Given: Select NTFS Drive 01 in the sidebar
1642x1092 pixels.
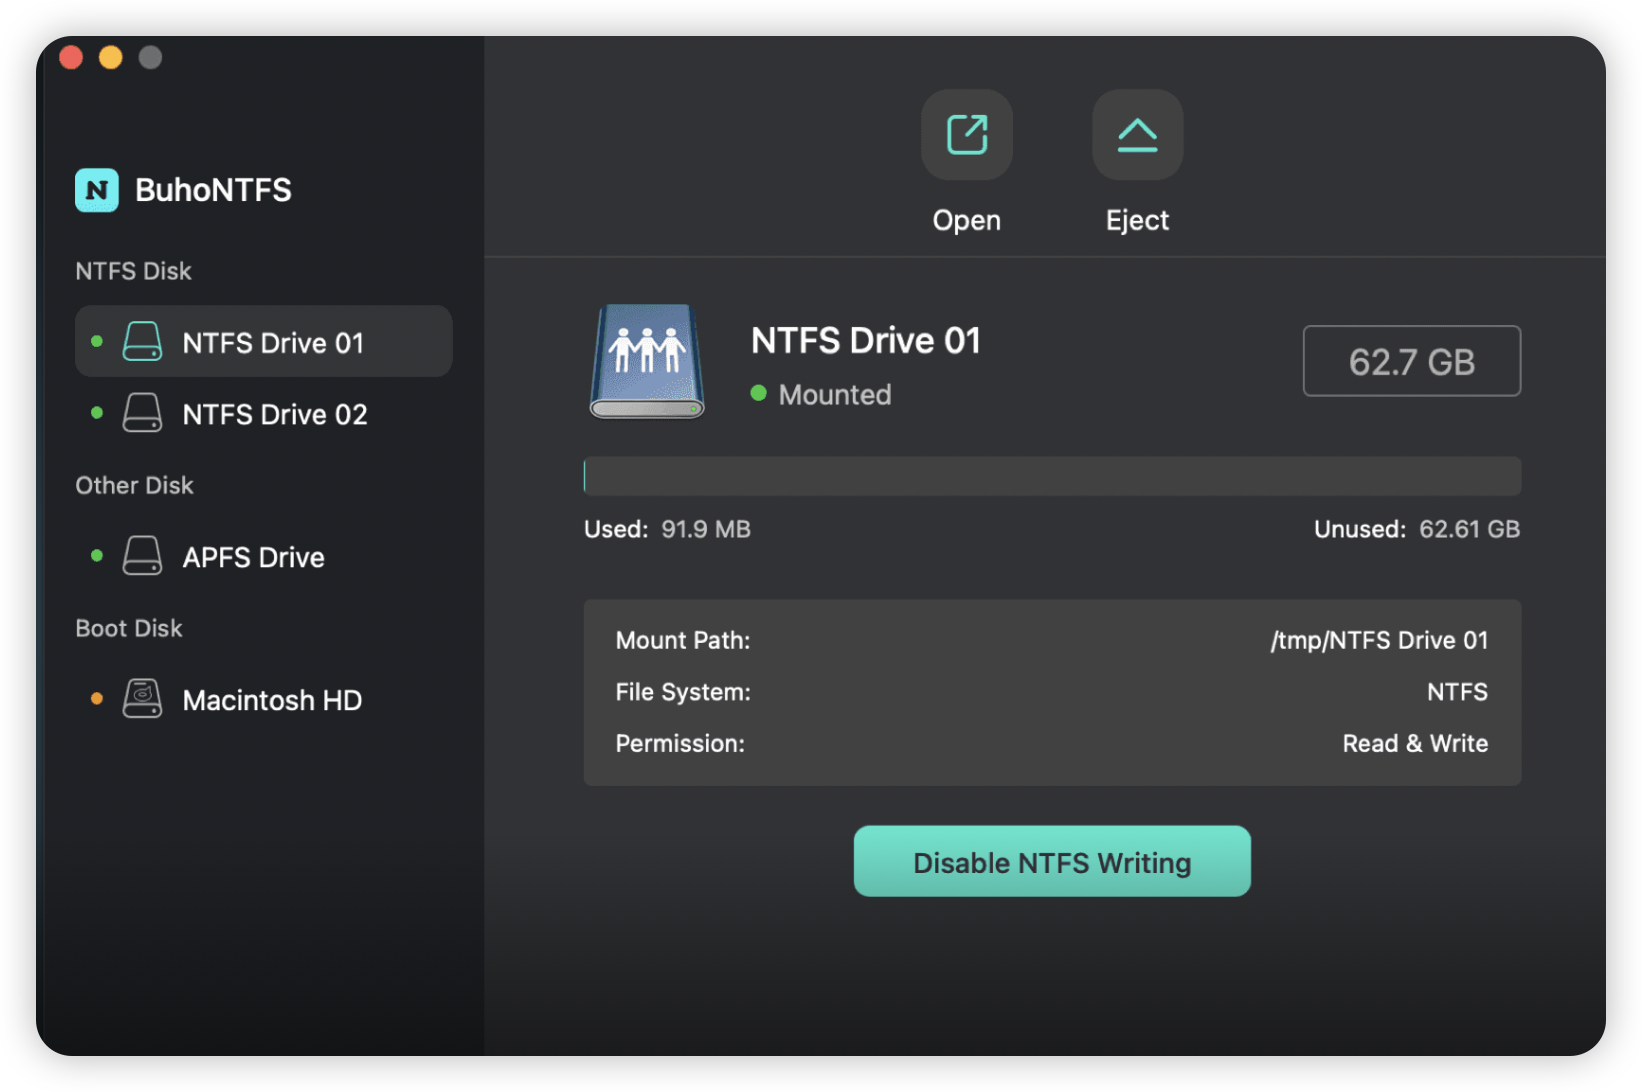Looking at the screenshot, I should [264, 342].
